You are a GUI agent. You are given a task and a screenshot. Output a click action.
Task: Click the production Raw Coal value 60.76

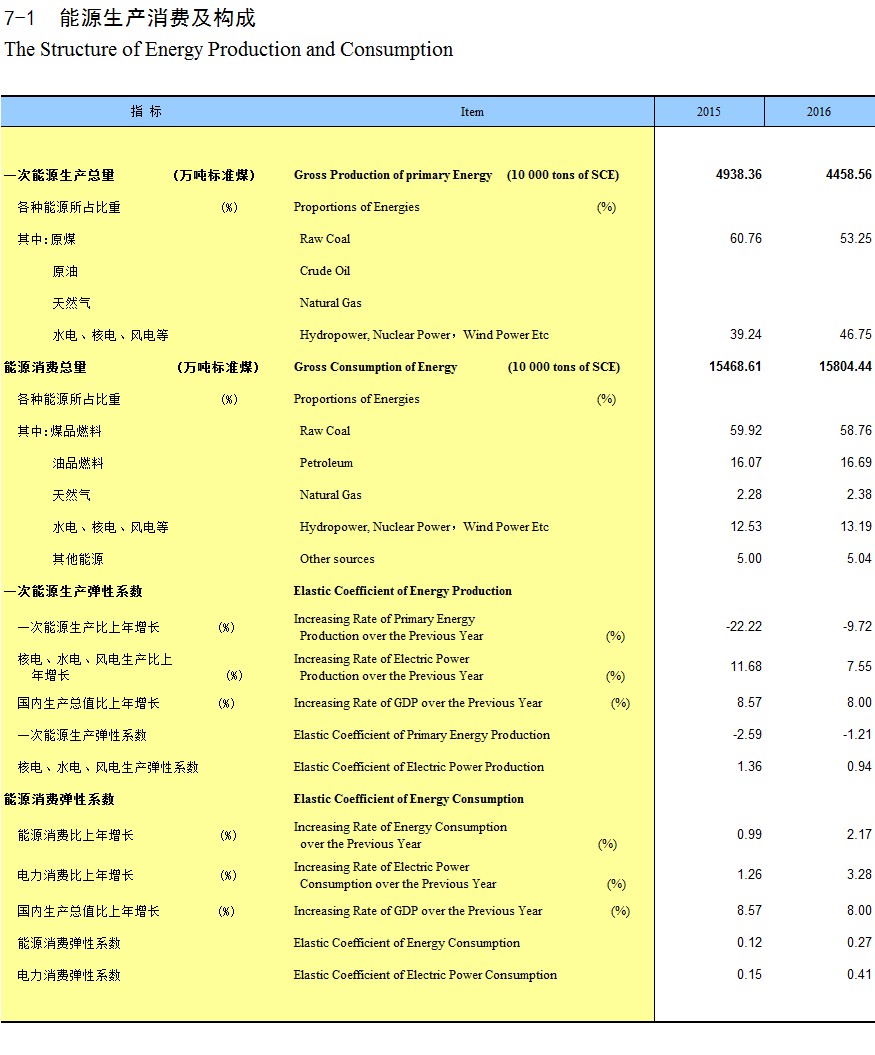coord(746,238)
